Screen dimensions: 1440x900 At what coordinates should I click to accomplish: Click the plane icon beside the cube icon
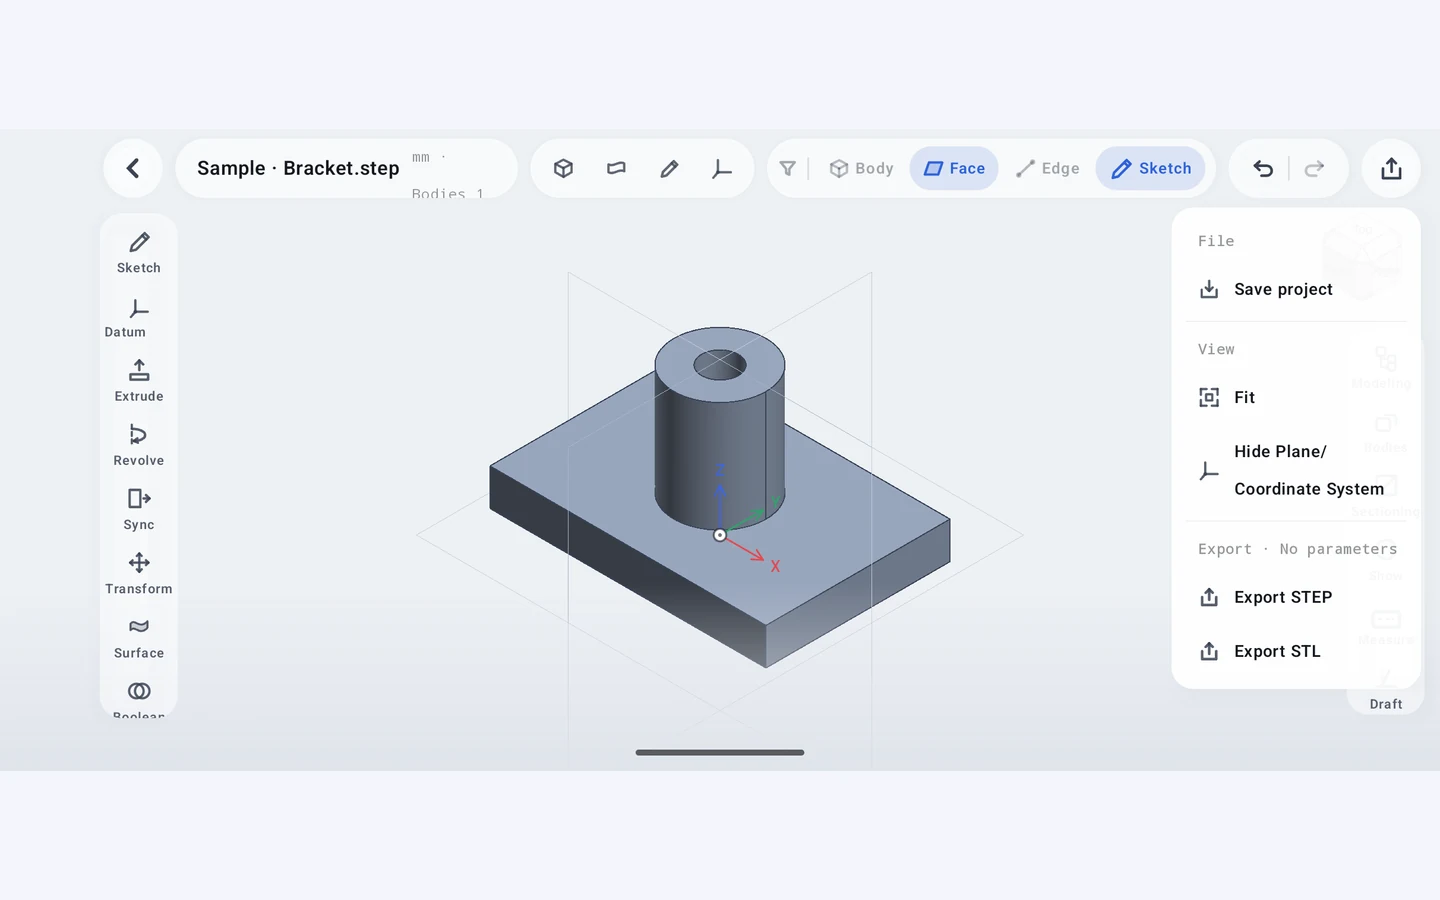(x=616, y=168)
